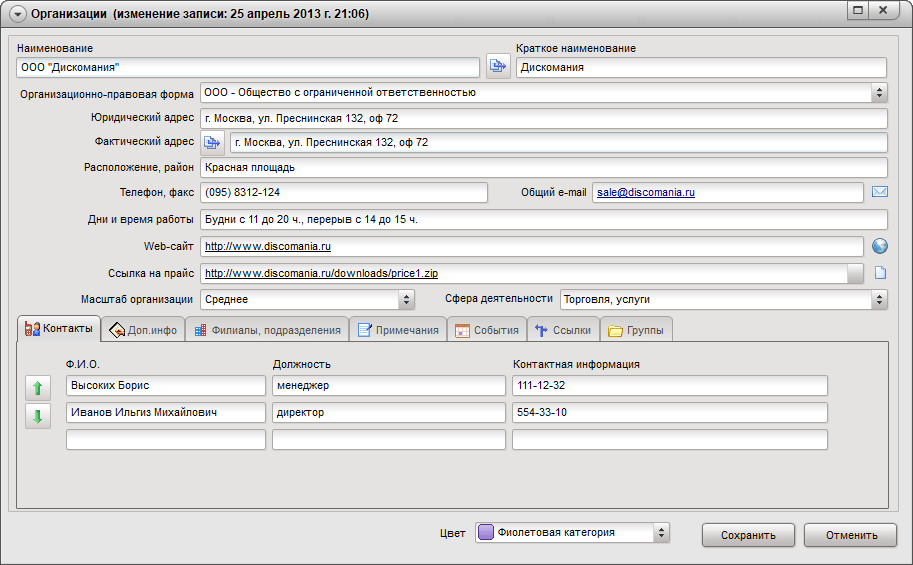
Task: Open the Филиалы, подразделения tab
Action: 267,330
